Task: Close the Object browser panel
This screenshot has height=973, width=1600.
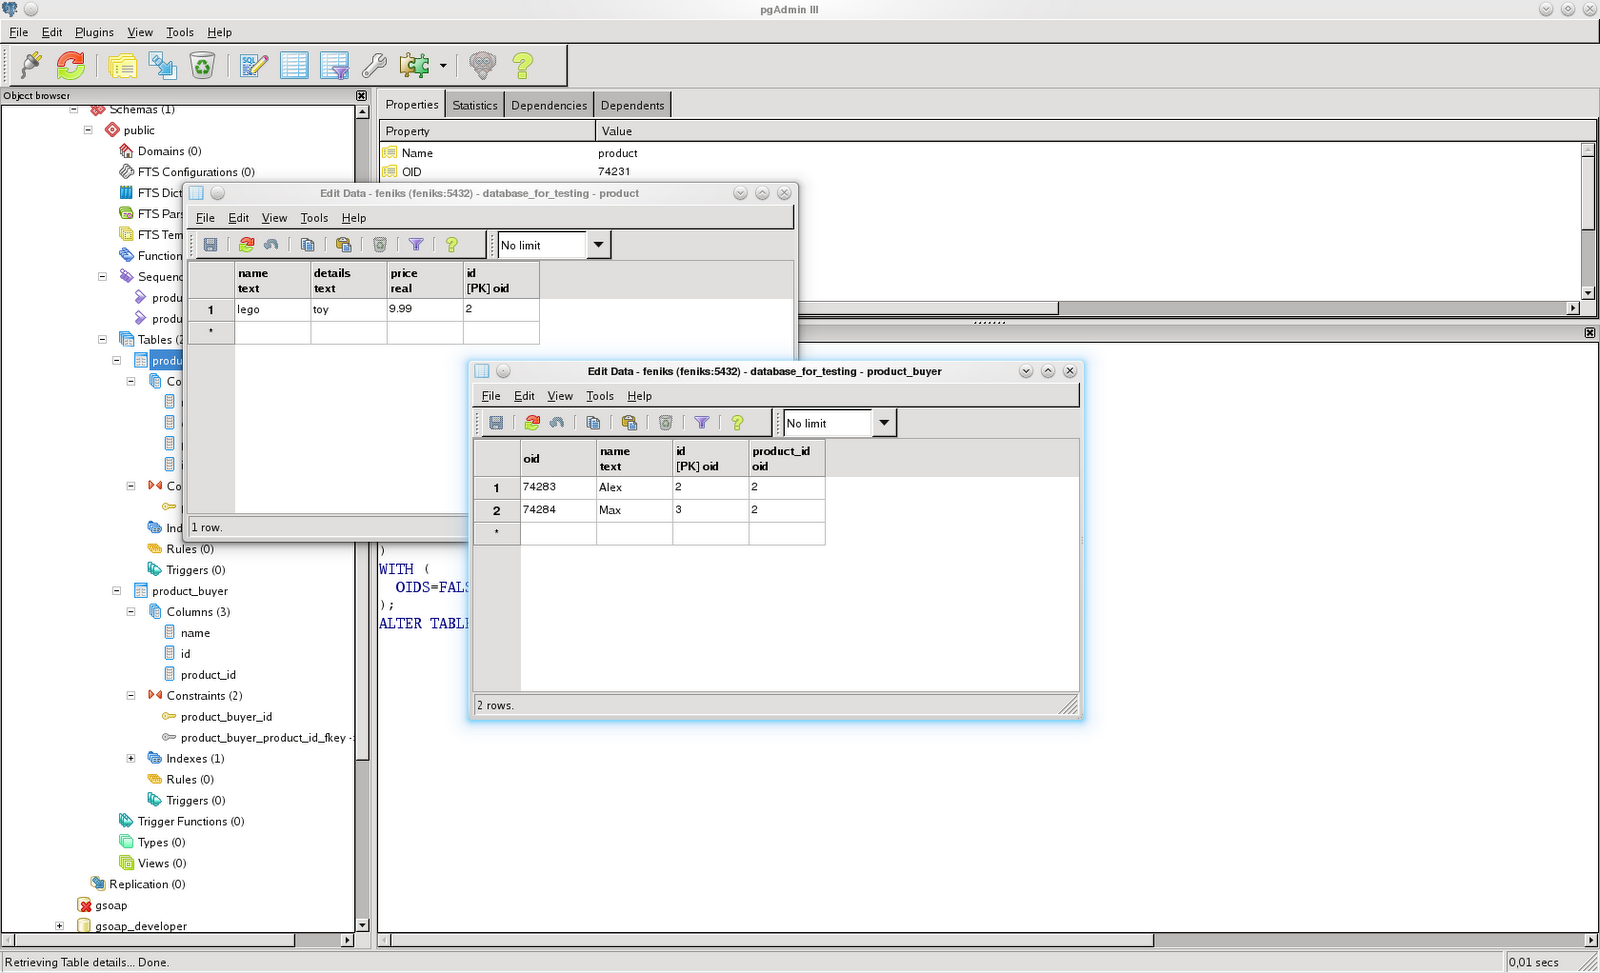Action: click(x=361, y=96)
